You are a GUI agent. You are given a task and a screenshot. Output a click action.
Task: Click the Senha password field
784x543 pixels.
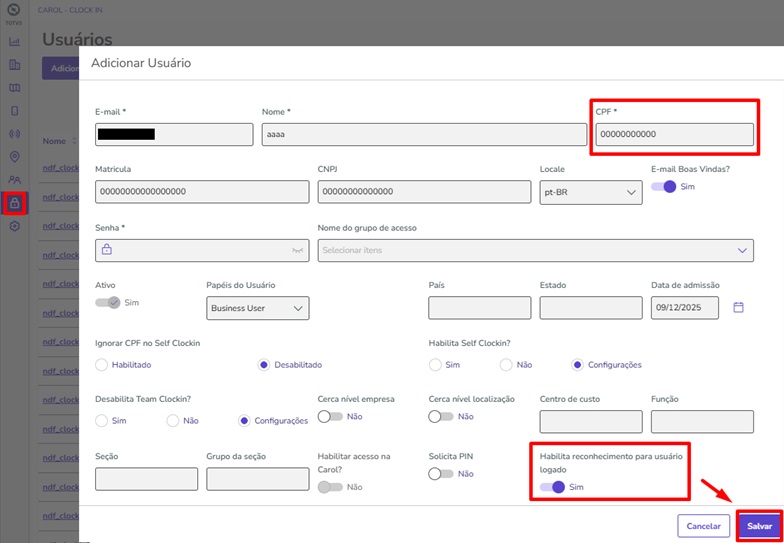202,250
